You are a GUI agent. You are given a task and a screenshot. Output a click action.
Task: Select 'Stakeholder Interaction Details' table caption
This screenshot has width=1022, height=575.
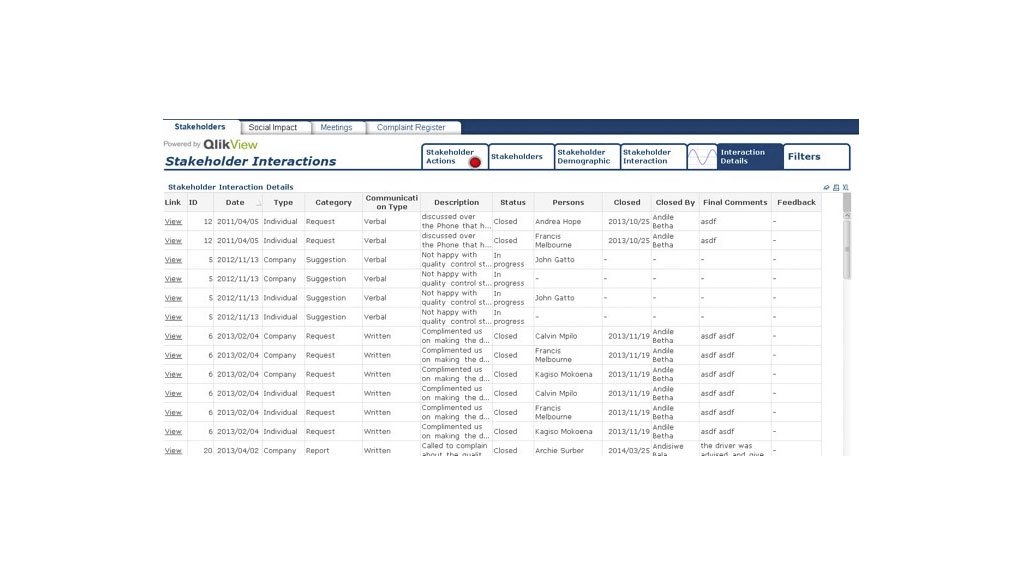[x=231, y=187]
